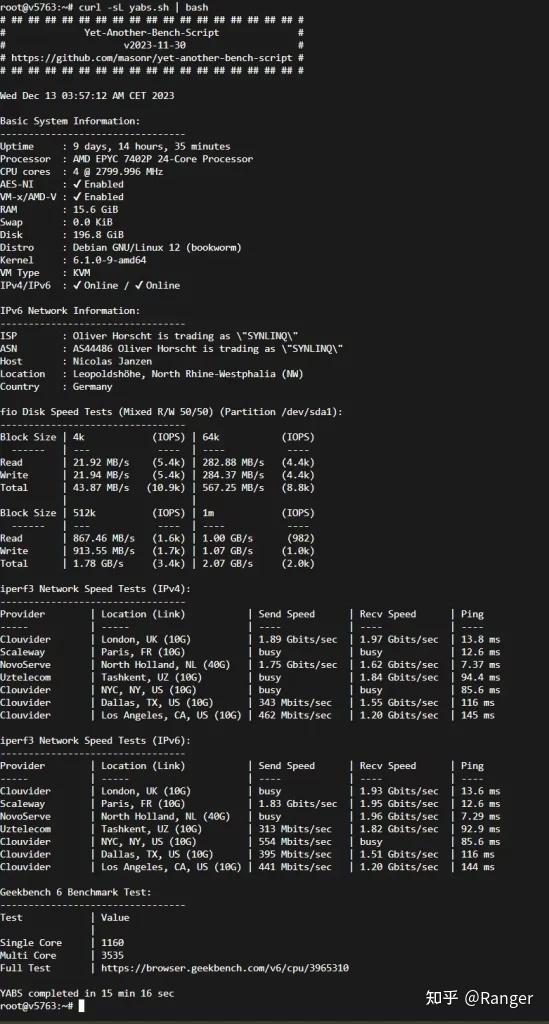Click 64k read speed '282.88 MB/s'
This screenshot has width=549, height=1024.
pos(233,462)
